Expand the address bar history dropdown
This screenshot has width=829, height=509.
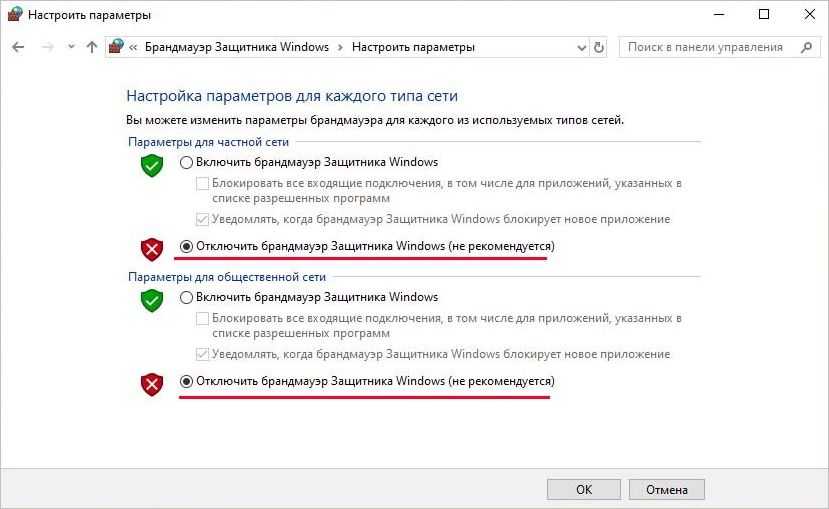coord(582,47)
